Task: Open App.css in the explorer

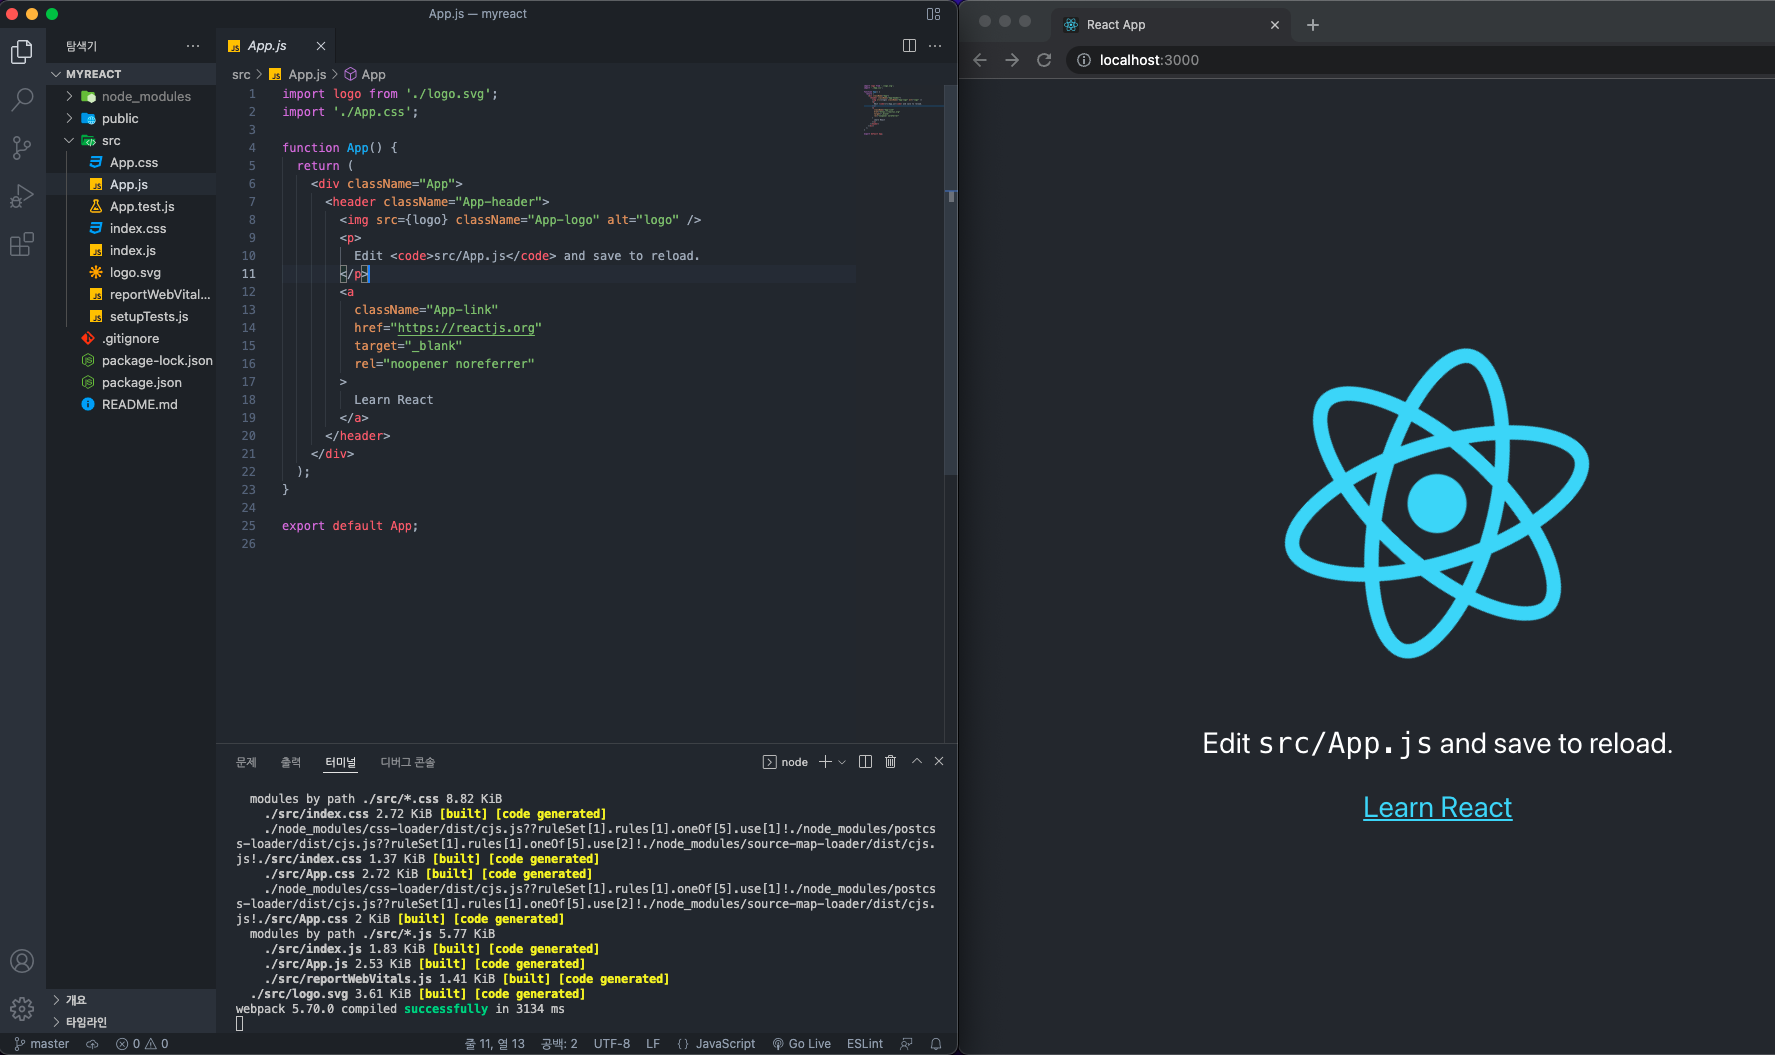Action: click(131, 162)
